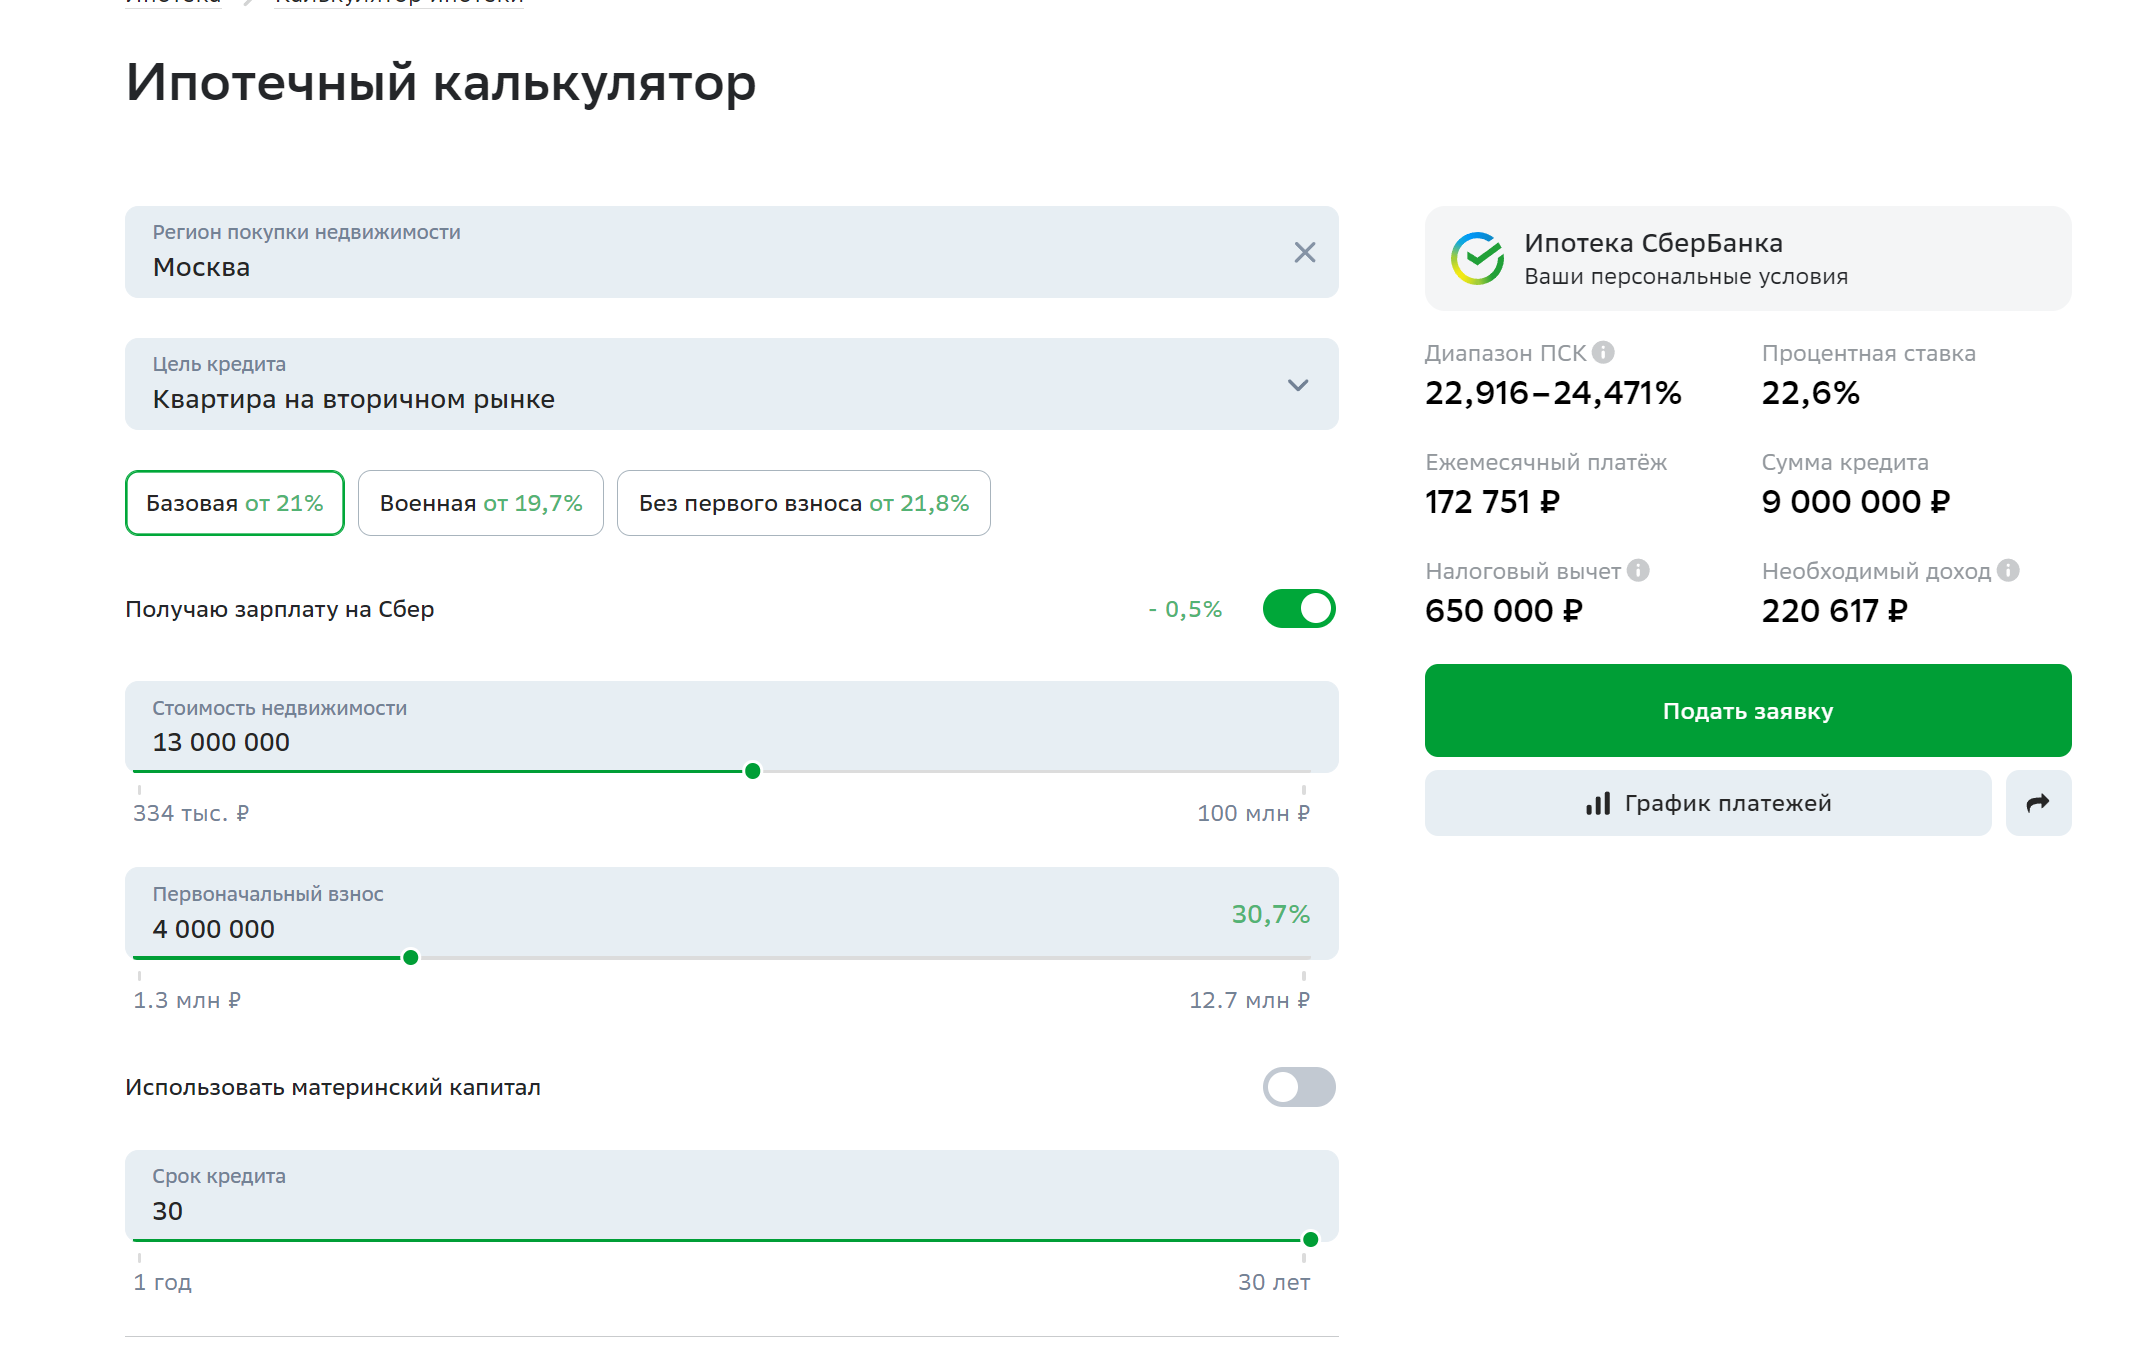Open the График платежей button
This screenshot has height=1345, width=2130.
point(1707,803)
